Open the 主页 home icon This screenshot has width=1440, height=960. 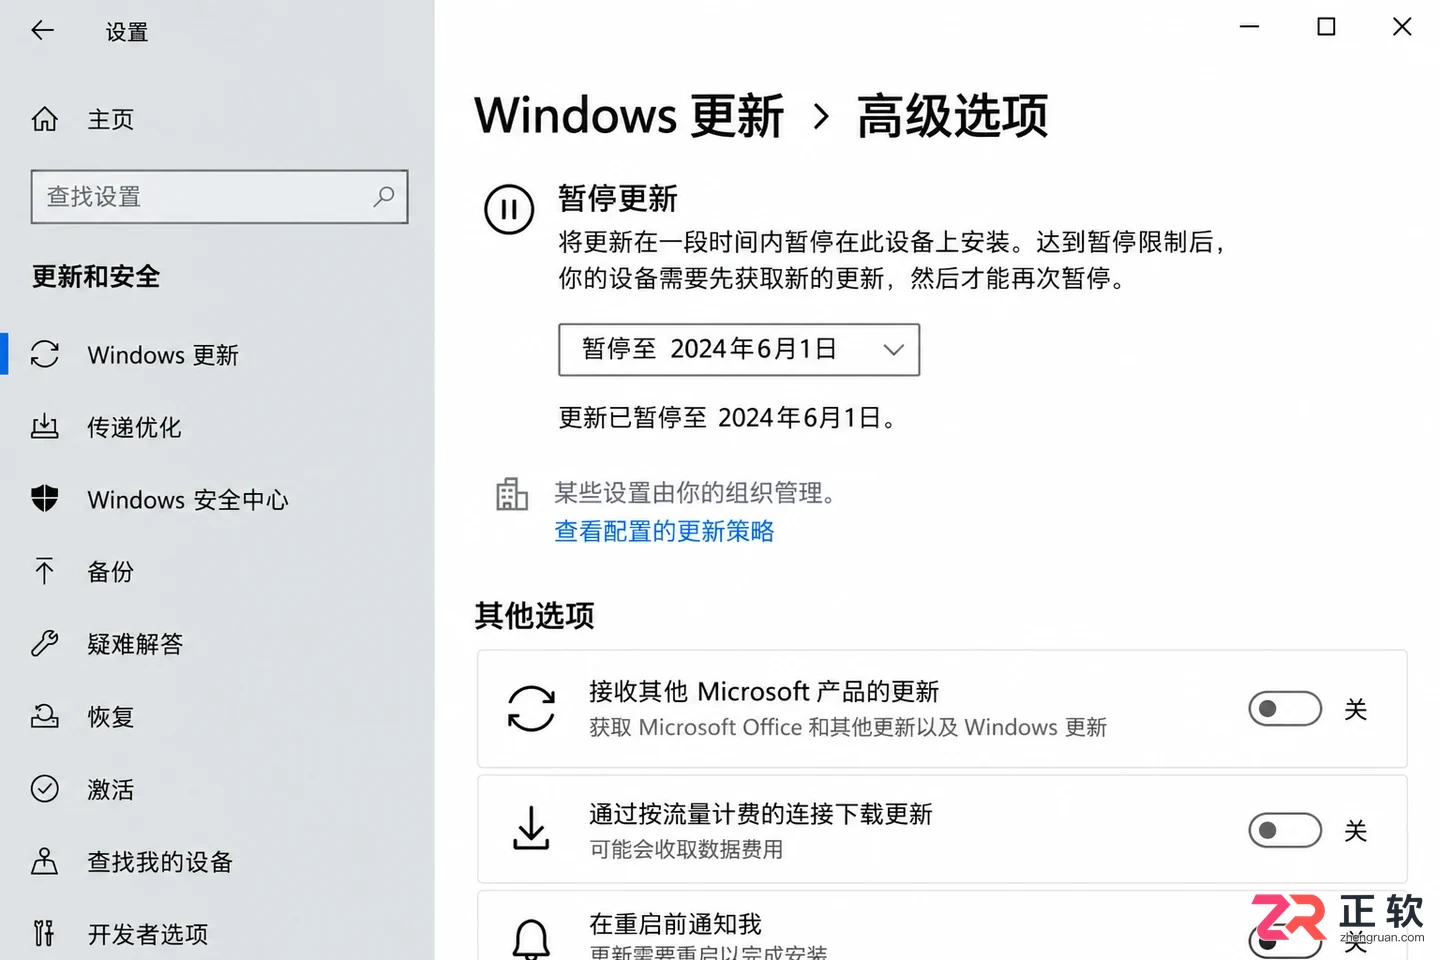pyautogui.click(x=45, y=119)
